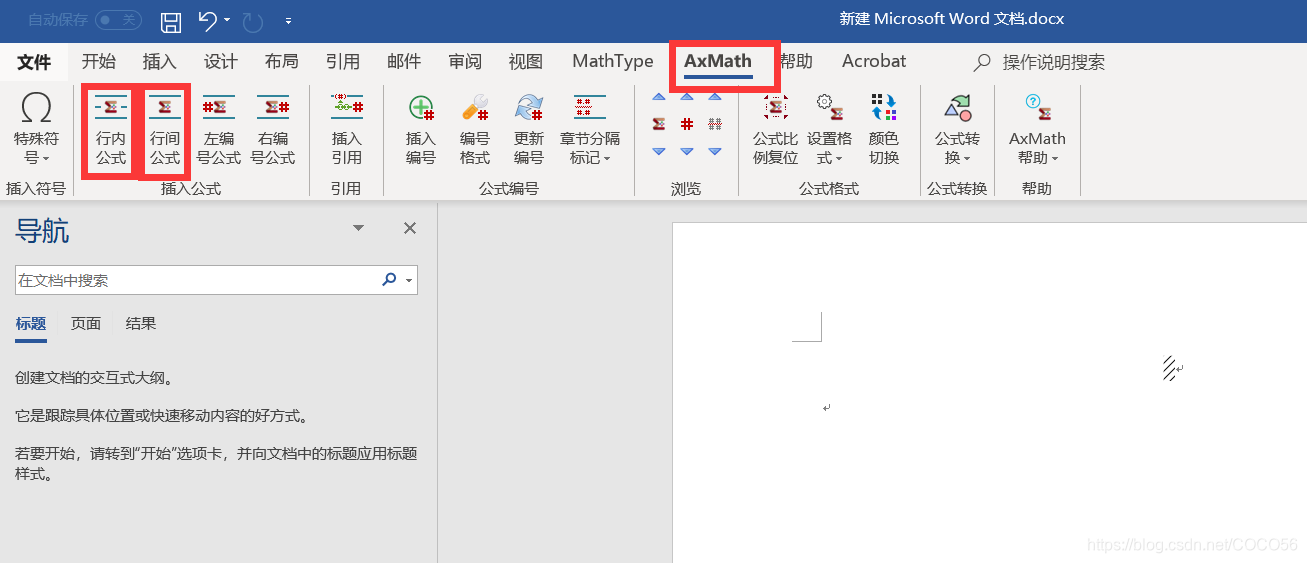
Task: Click the sigma icon in the 浏览 group
Action: click(659, 124)
